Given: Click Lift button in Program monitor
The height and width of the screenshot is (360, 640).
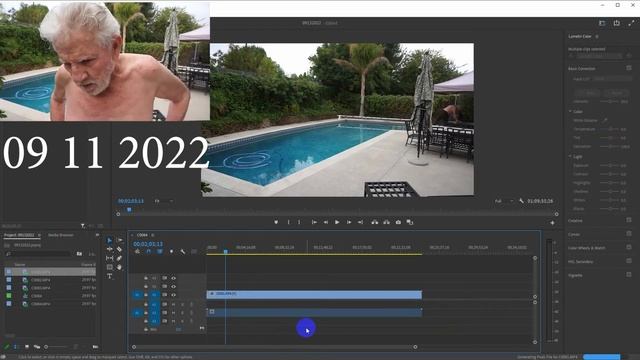Looking at the screenshot, I should pyautogui.click(x=374, y=222).
